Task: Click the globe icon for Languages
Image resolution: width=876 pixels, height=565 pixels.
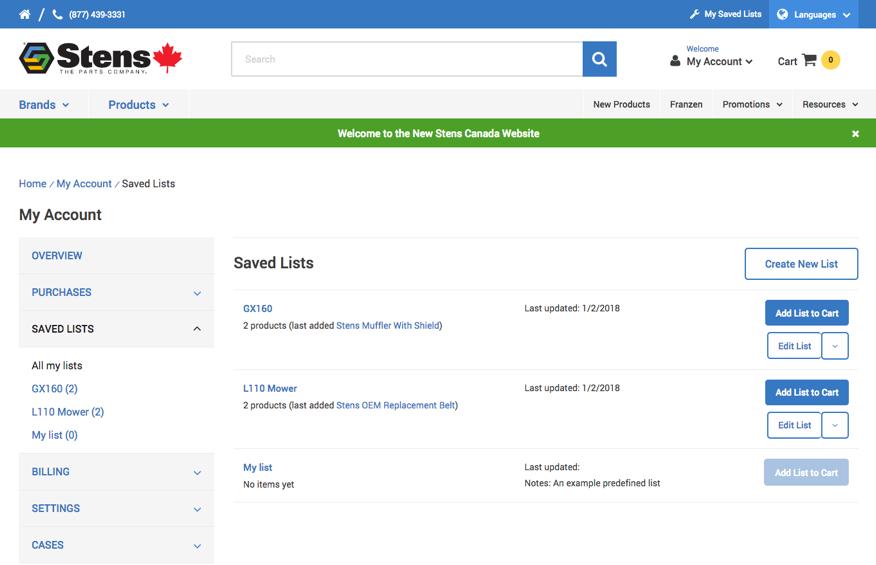Action: pos(782,14)
